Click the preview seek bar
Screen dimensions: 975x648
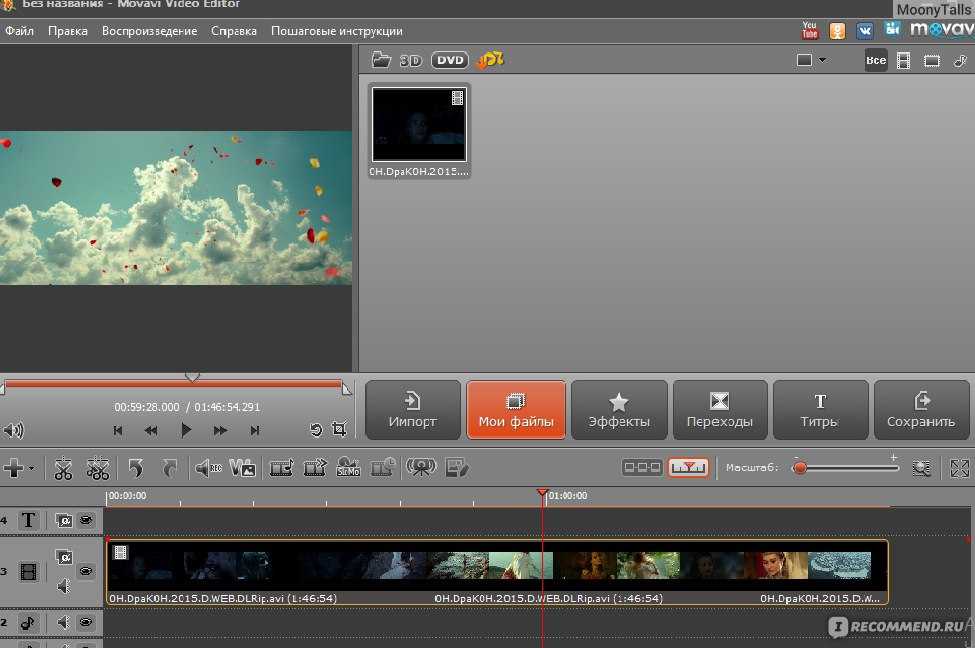point(173,384)
